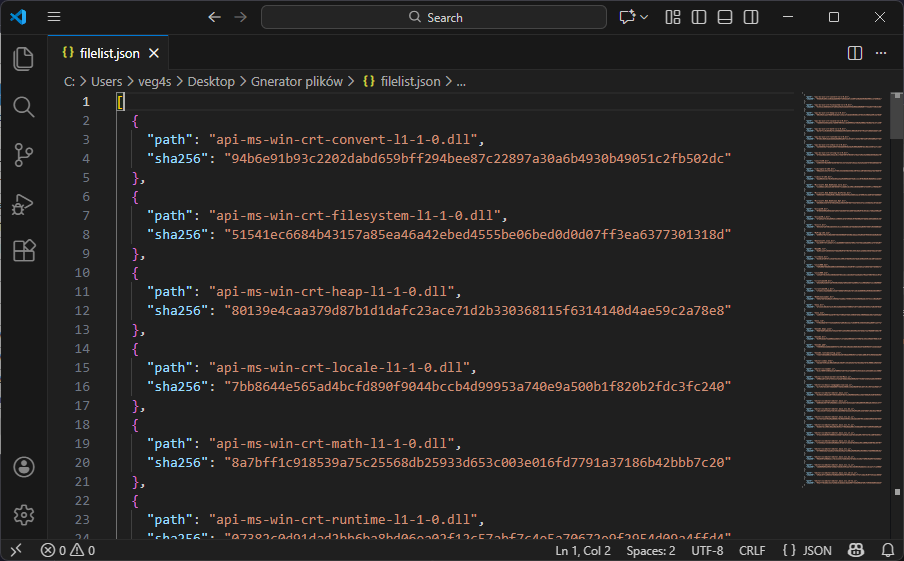Open the Search view in activity bar
904x561 pixels.
(24, 107)
